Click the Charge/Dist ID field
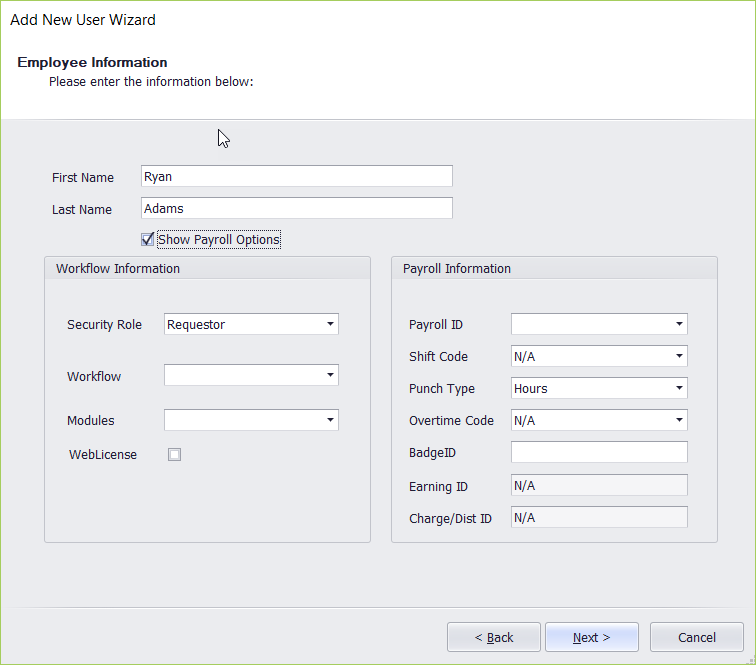This screenshot has height=665, width=756. click(598, 517)
